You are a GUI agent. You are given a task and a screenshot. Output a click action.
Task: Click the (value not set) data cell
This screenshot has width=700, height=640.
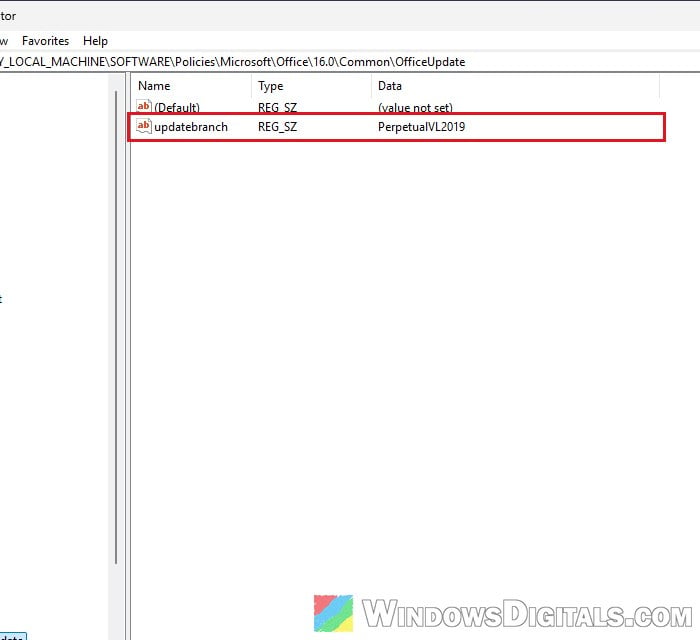[x=415, y=108]
